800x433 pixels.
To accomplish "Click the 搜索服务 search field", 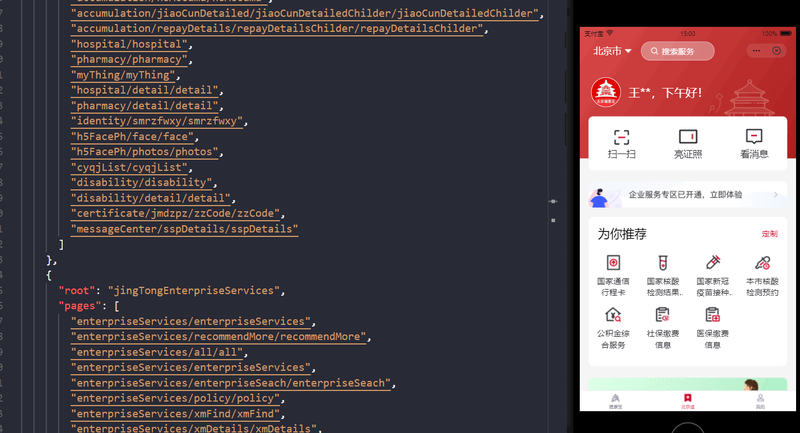I will click(x=678, y=51).
